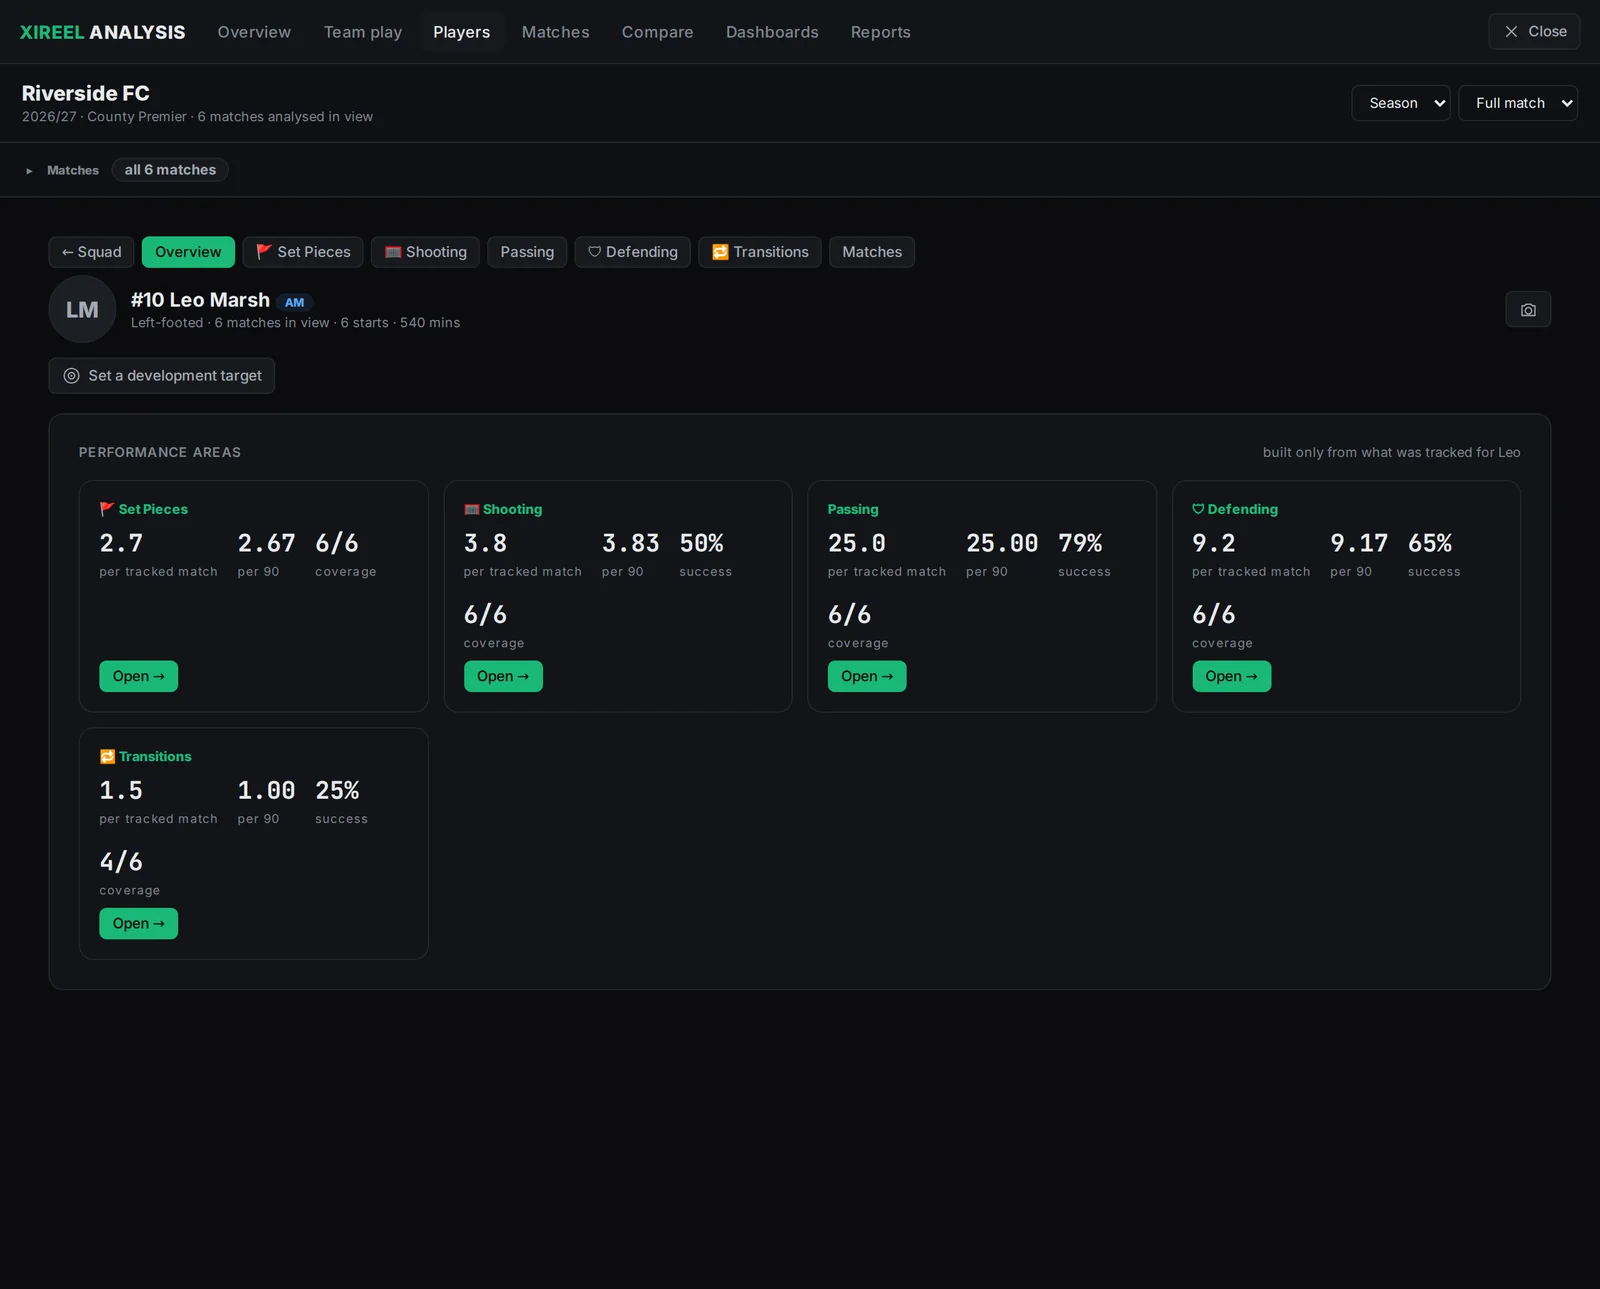Go to Team play in navigation
Screen dimensions: 1600x1289
(x=363, y=32)
